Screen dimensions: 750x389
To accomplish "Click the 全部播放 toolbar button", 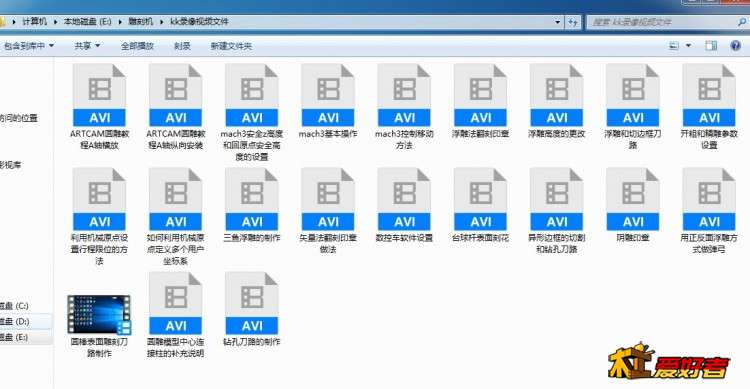I will click(x=137, y=46).
